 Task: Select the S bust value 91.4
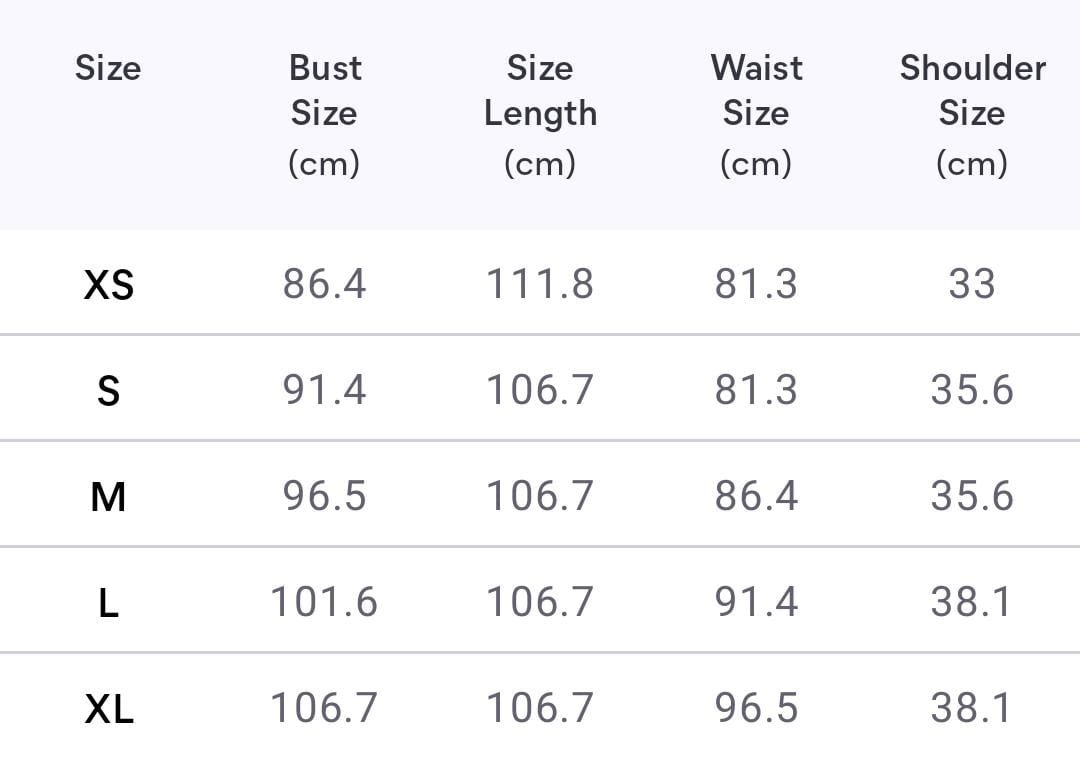tap(324, 389)
